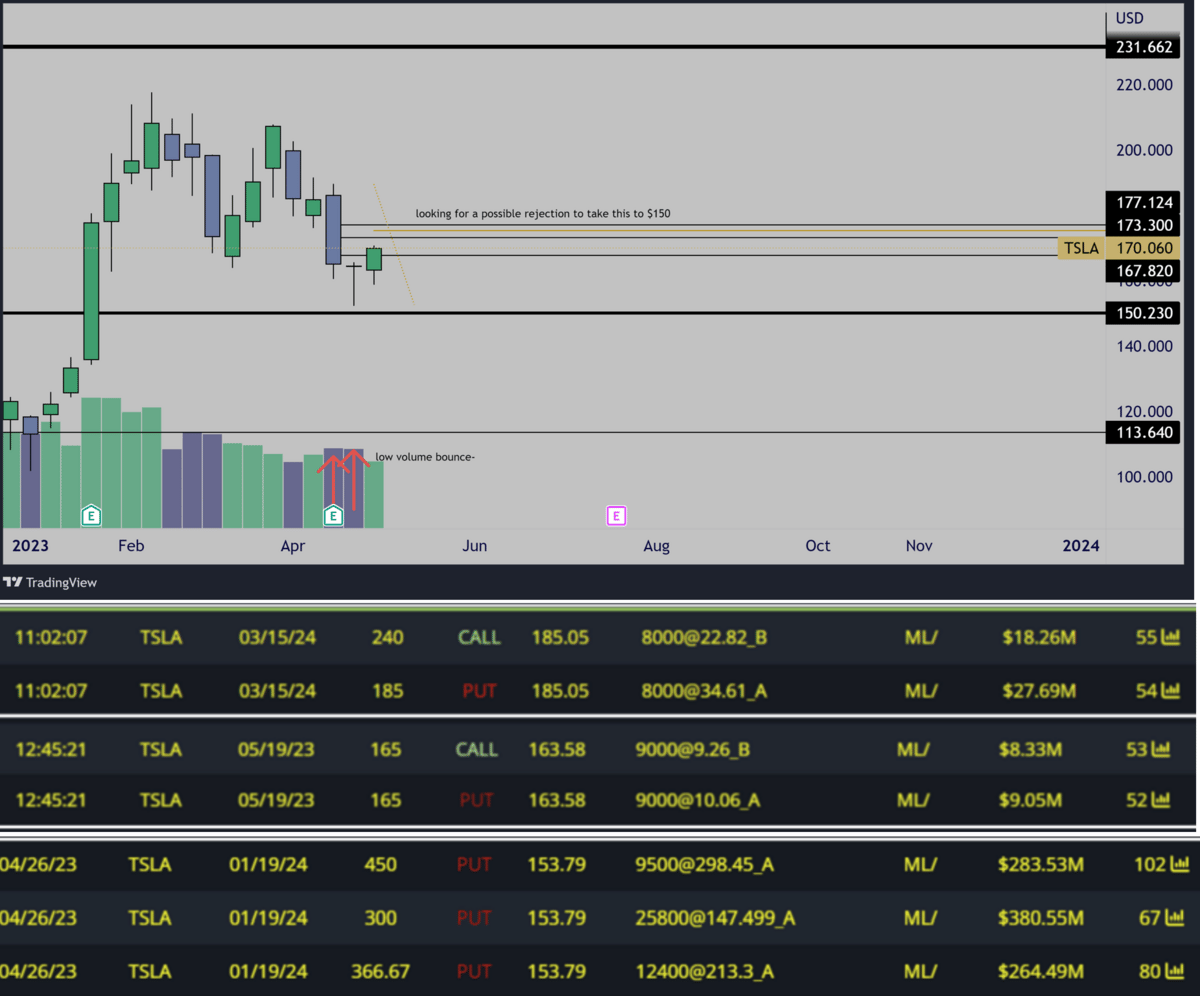Open chart icon beside the 102 count
The image size is (1200, 996).
pyautogui.click(x=1178, y=864)
